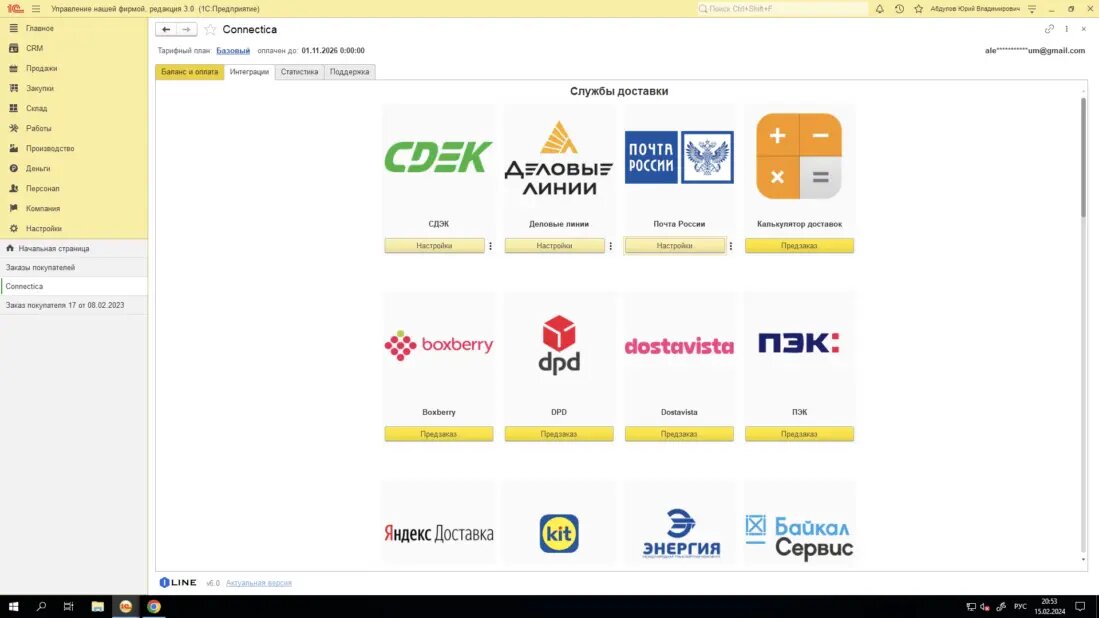1099x618 pixels.
Task: Open Продажи section in sidebar
Action: [74, 68]
